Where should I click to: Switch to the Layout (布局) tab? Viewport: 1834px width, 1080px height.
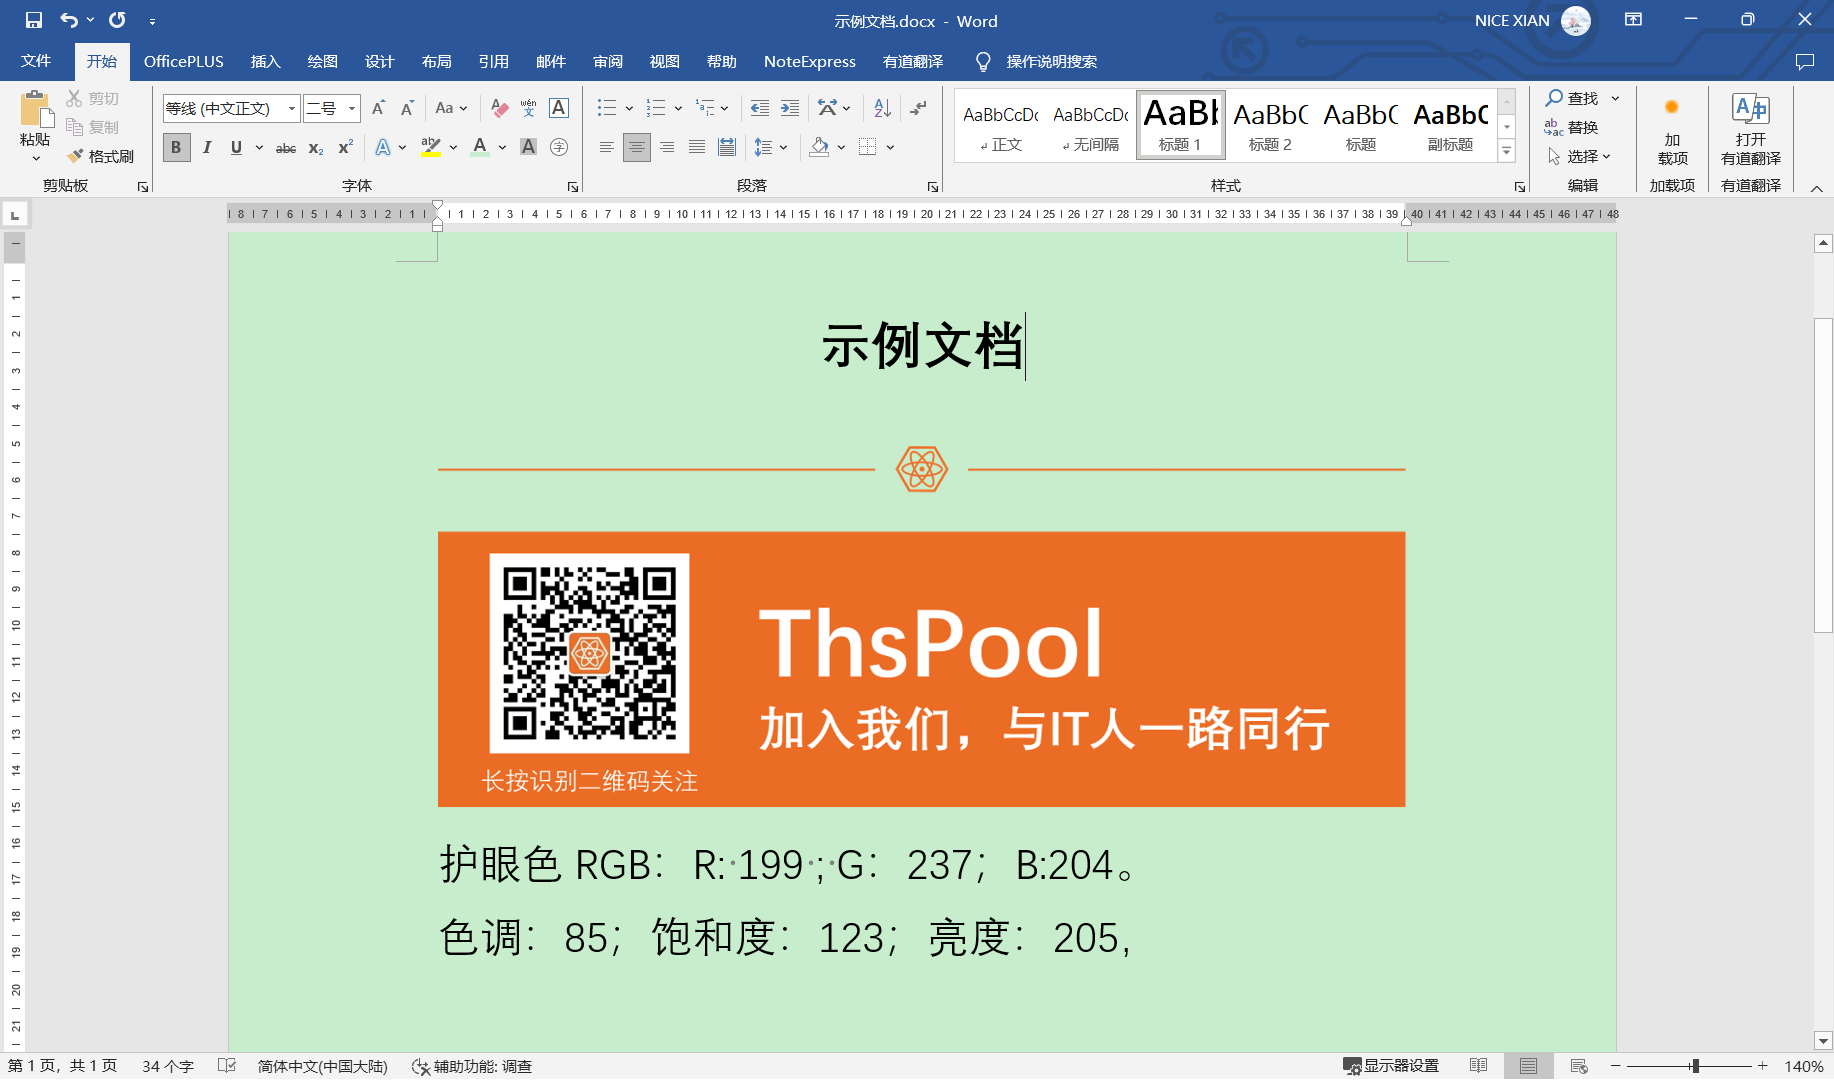436,61
